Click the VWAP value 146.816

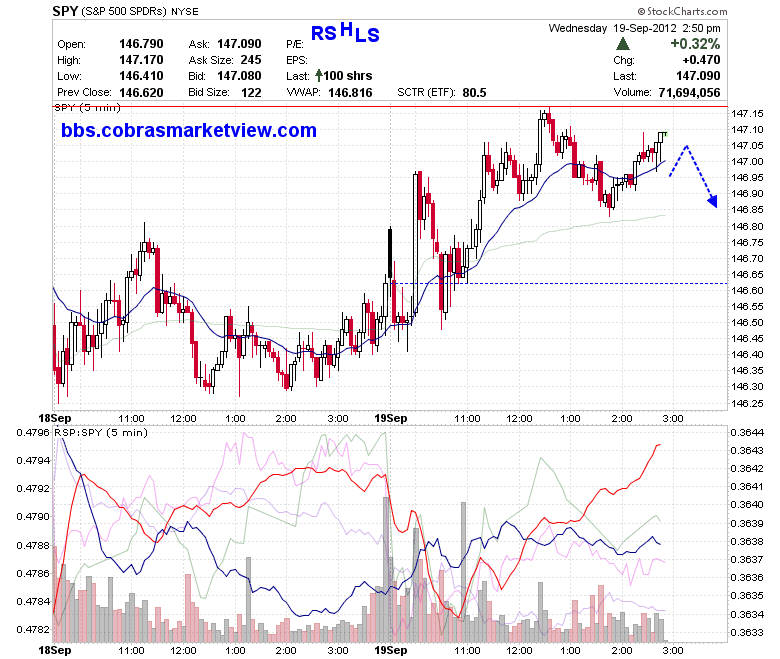point(350,93)
